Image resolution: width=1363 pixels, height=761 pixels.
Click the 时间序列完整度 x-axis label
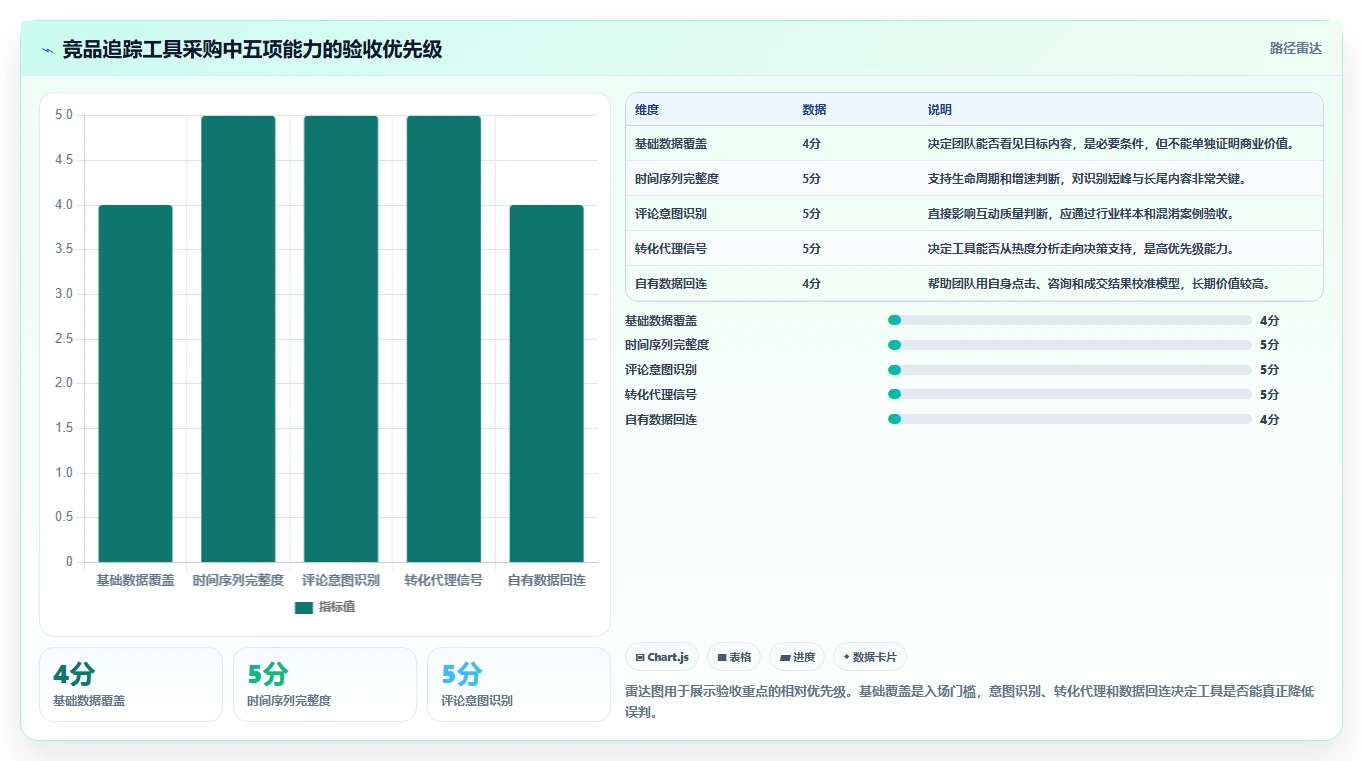click(x=238, y=580)
